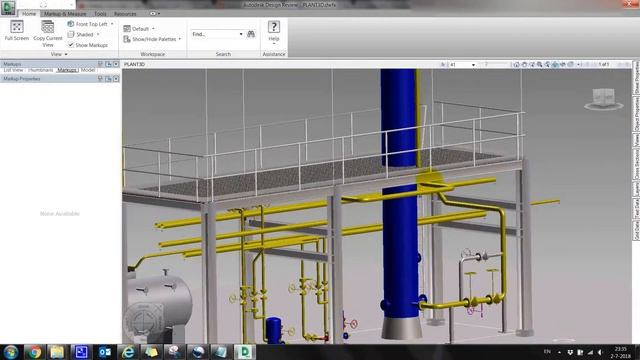Click the binoculars Find icon

[251, 34]
